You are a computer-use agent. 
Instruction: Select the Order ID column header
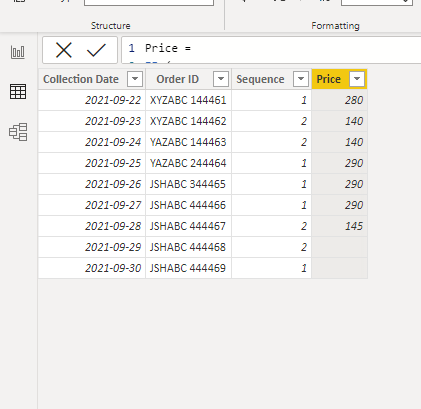(x=177, y=79)
